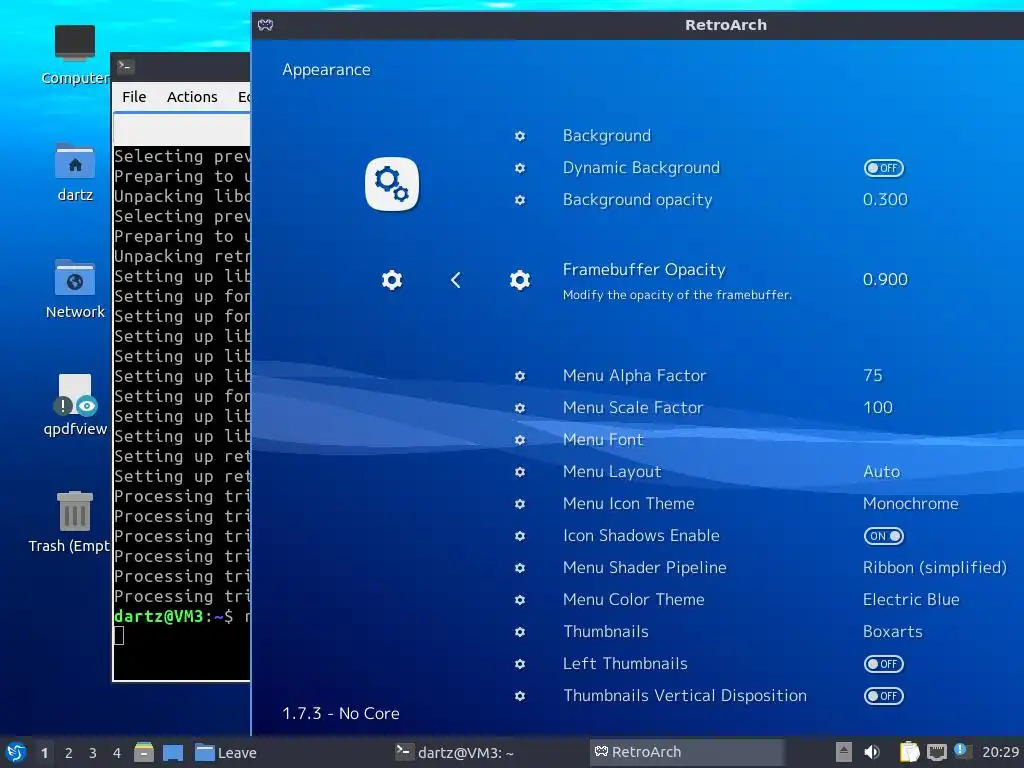Image resolution: width=1024 pixels, height=768 pixels.
Task: Click the gear beside Thumbnails Vertical Disposition
Action: [x=520, y=696]
